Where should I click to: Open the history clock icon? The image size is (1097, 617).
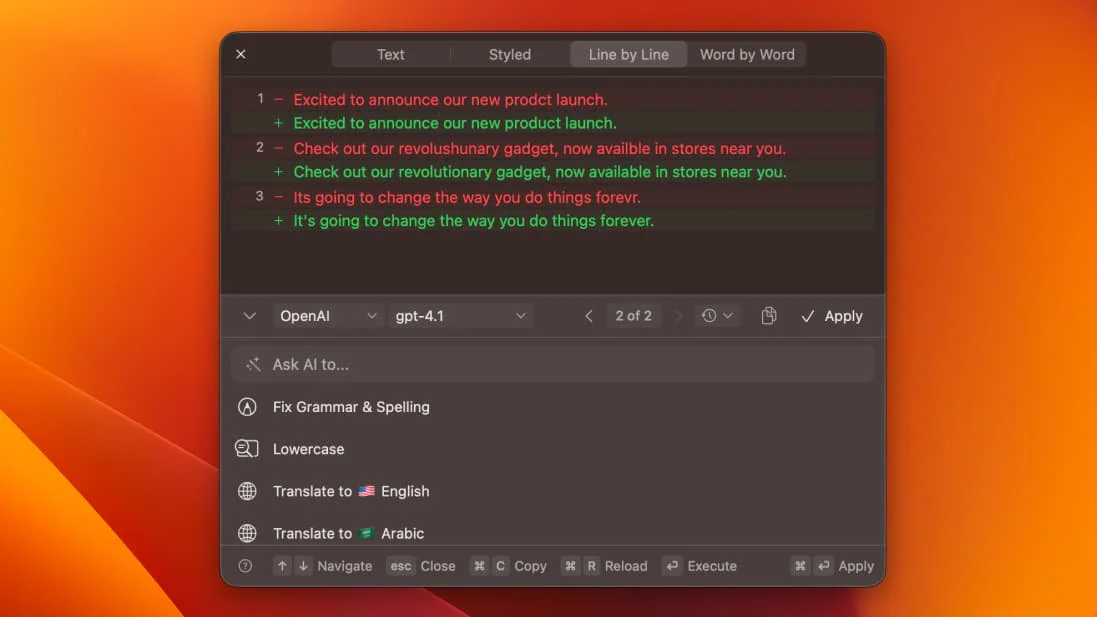click(711, 315)
